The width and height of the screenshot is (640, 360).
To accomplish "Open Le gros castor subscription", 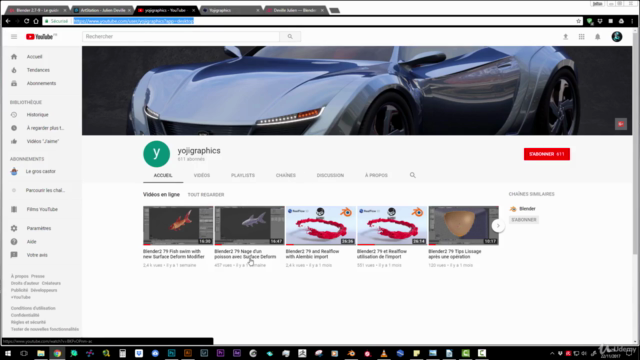I will point(41,171).
